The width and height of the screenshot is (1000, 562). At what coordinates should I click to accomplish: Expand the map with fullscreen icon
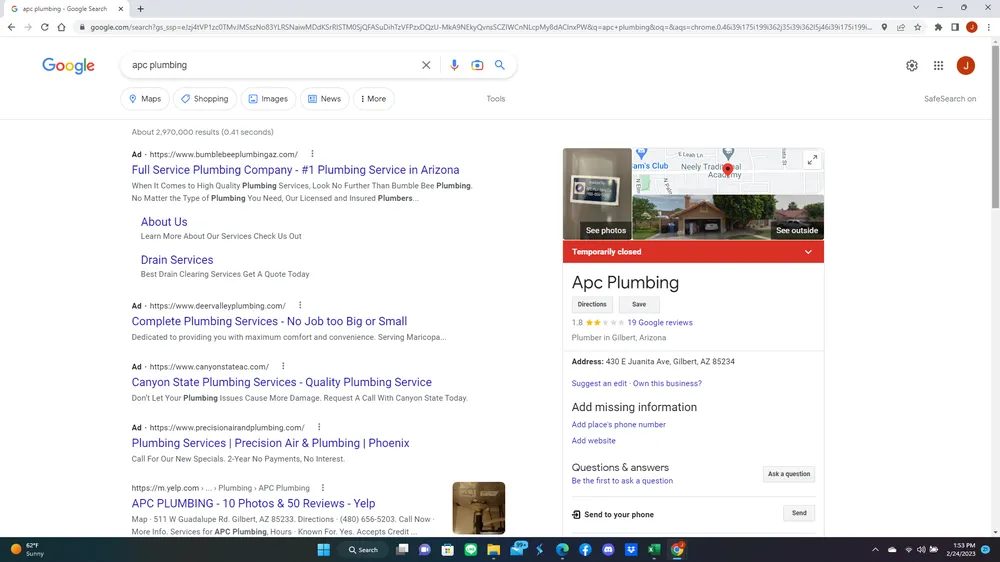click(812, 160)
